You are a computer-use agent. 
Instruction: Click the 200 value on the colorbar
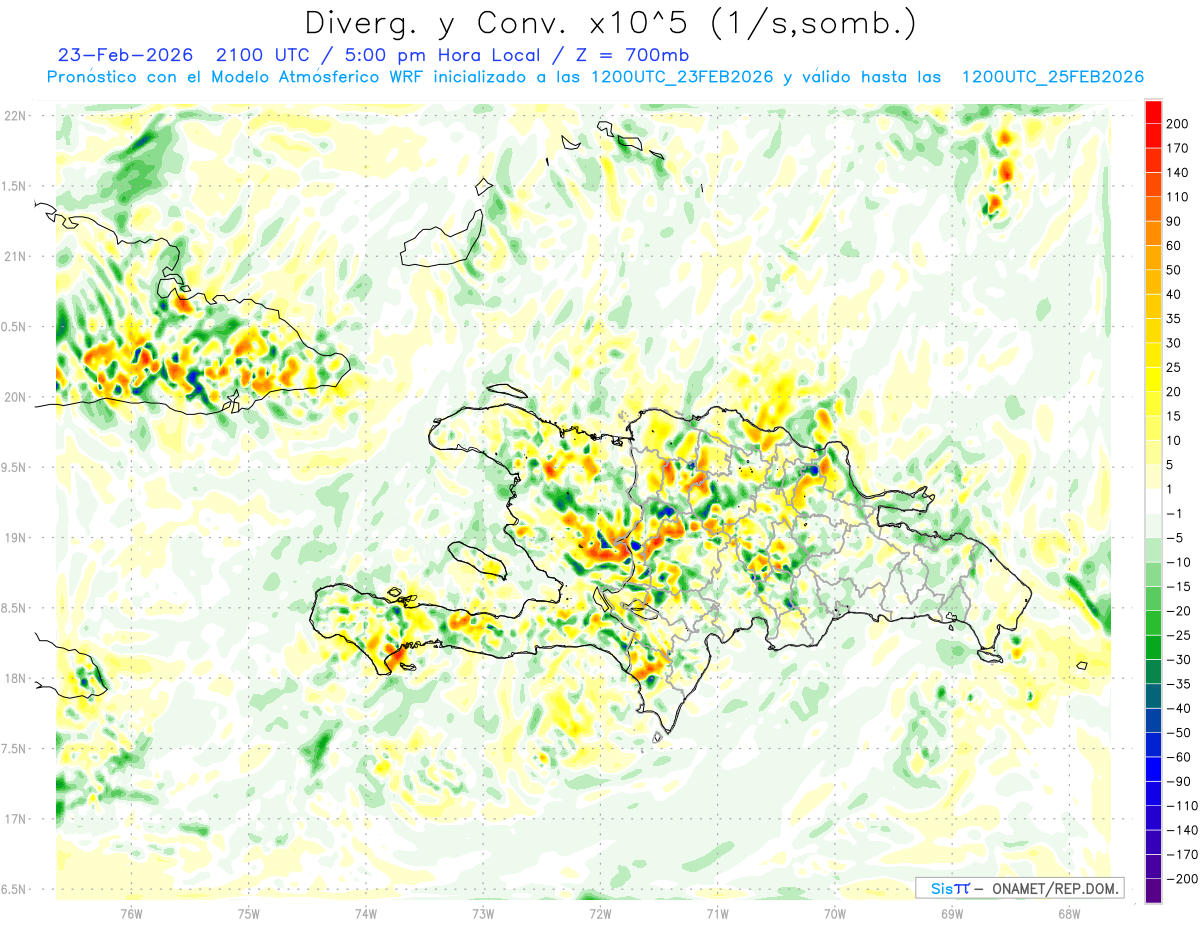tap(1179, 123)
